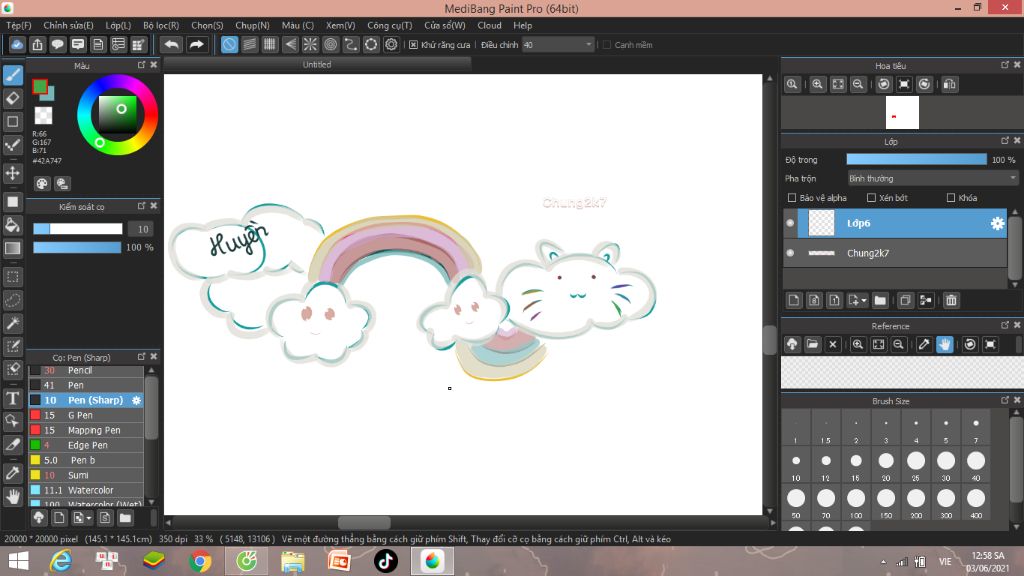Create a new layer folder
The height and width of the screenshot is (576, 1024).
(x=880, y=300)
